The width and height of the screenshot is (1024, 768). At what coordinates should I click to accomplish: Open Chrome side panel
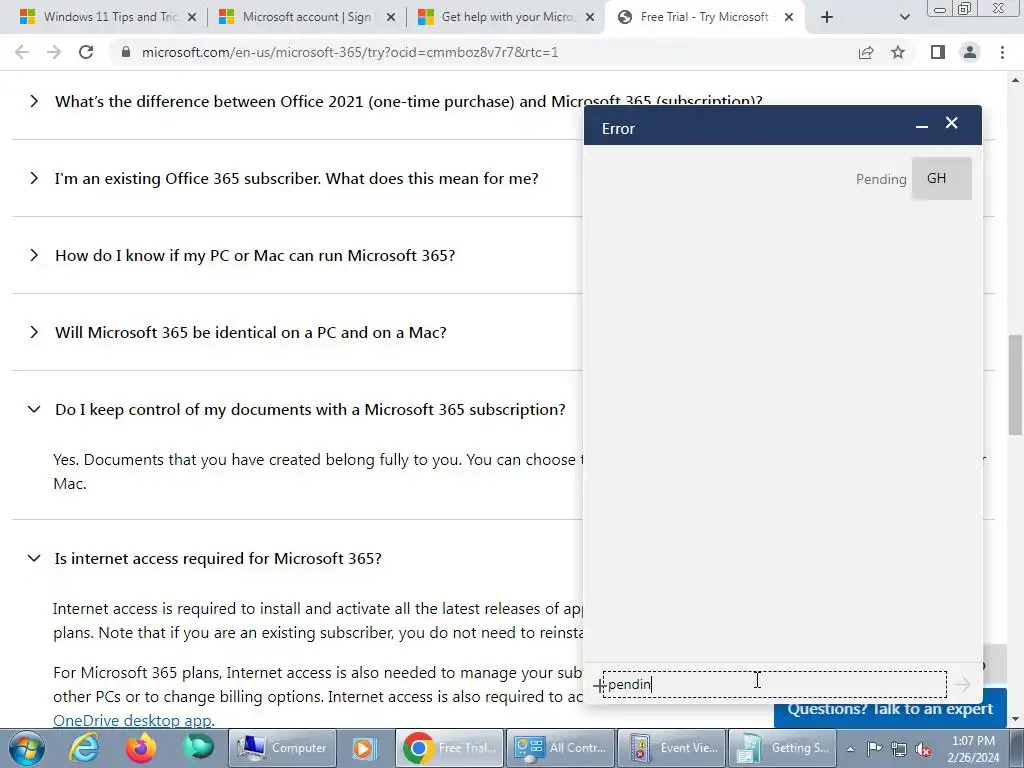click(938, 52)
